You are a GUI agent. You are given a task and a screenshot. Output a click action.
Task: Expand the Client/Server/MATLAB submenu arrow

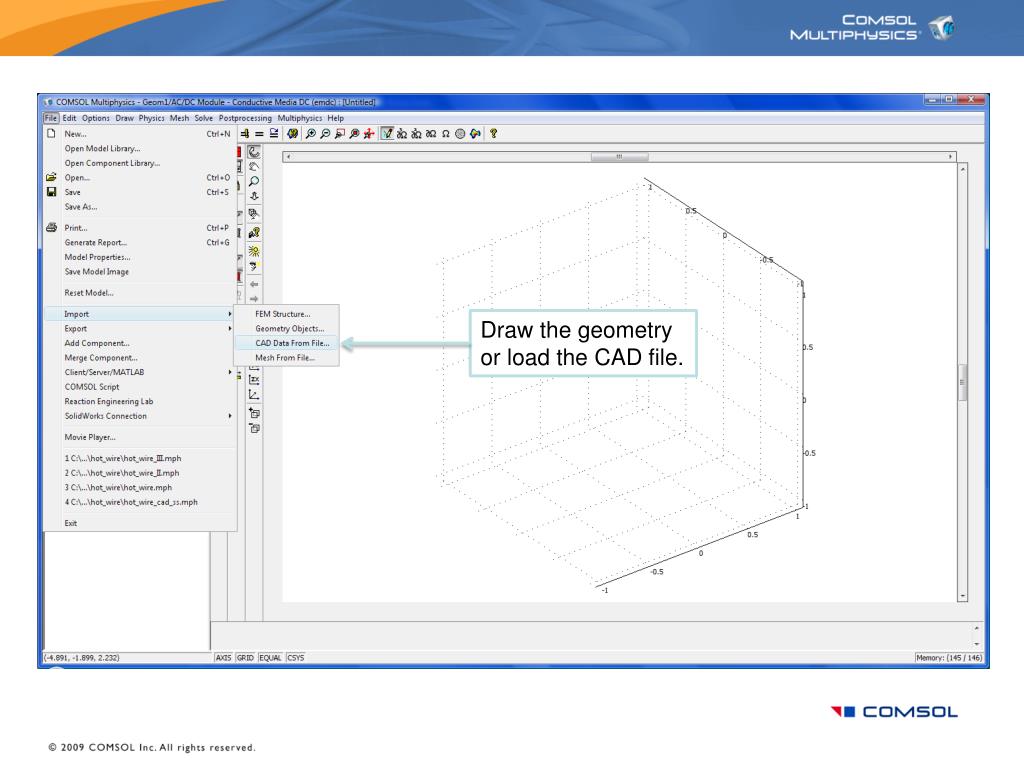pyautogui.click(x=230, y=372)
